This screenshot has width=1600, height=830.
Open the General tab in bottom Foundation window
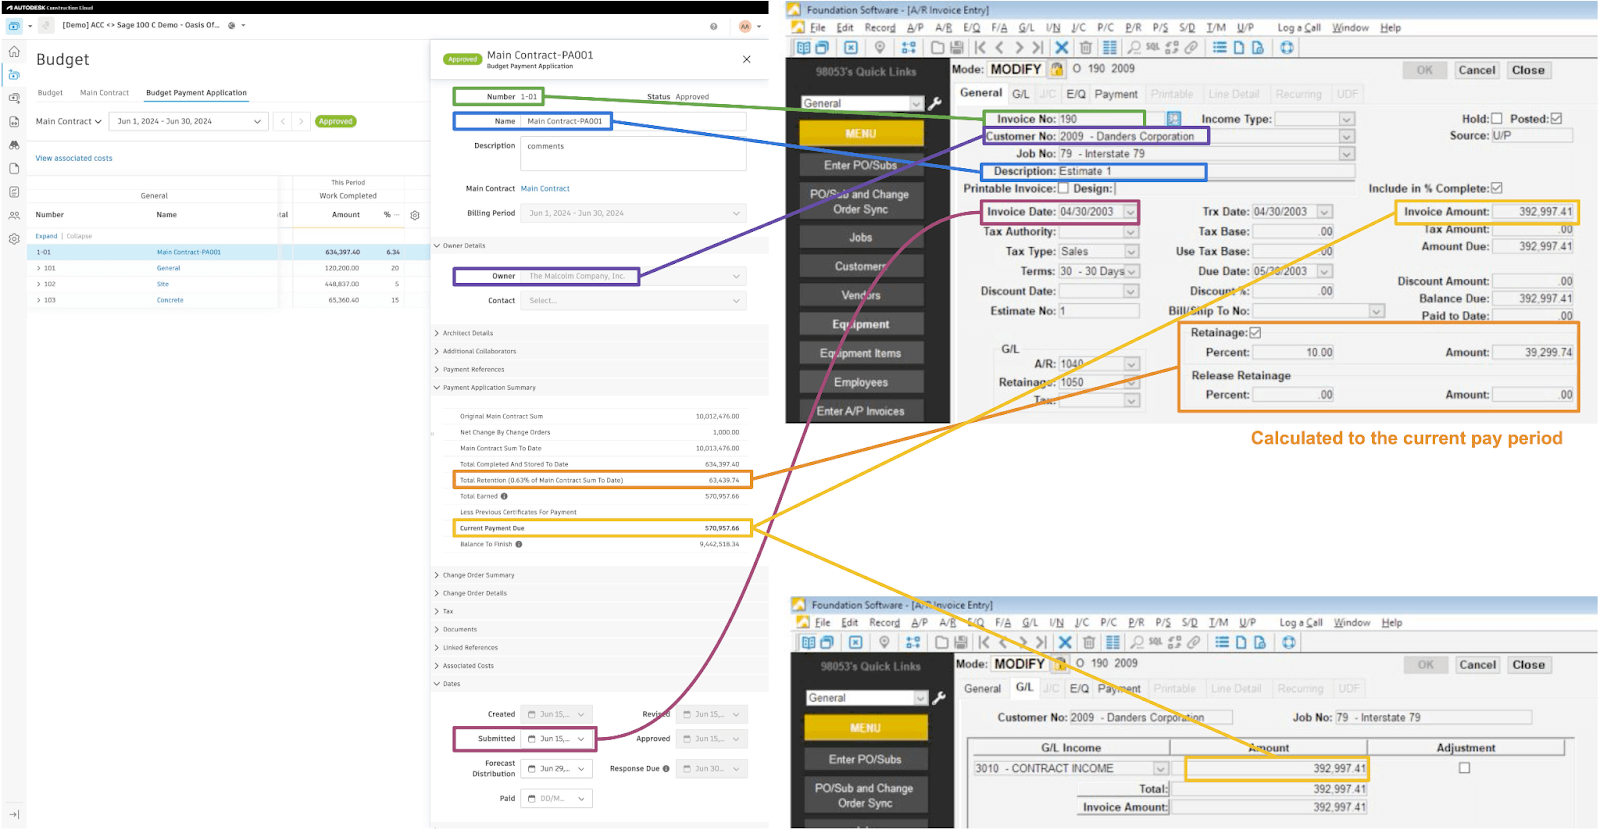pyautogui.click(x=982, y=688)
